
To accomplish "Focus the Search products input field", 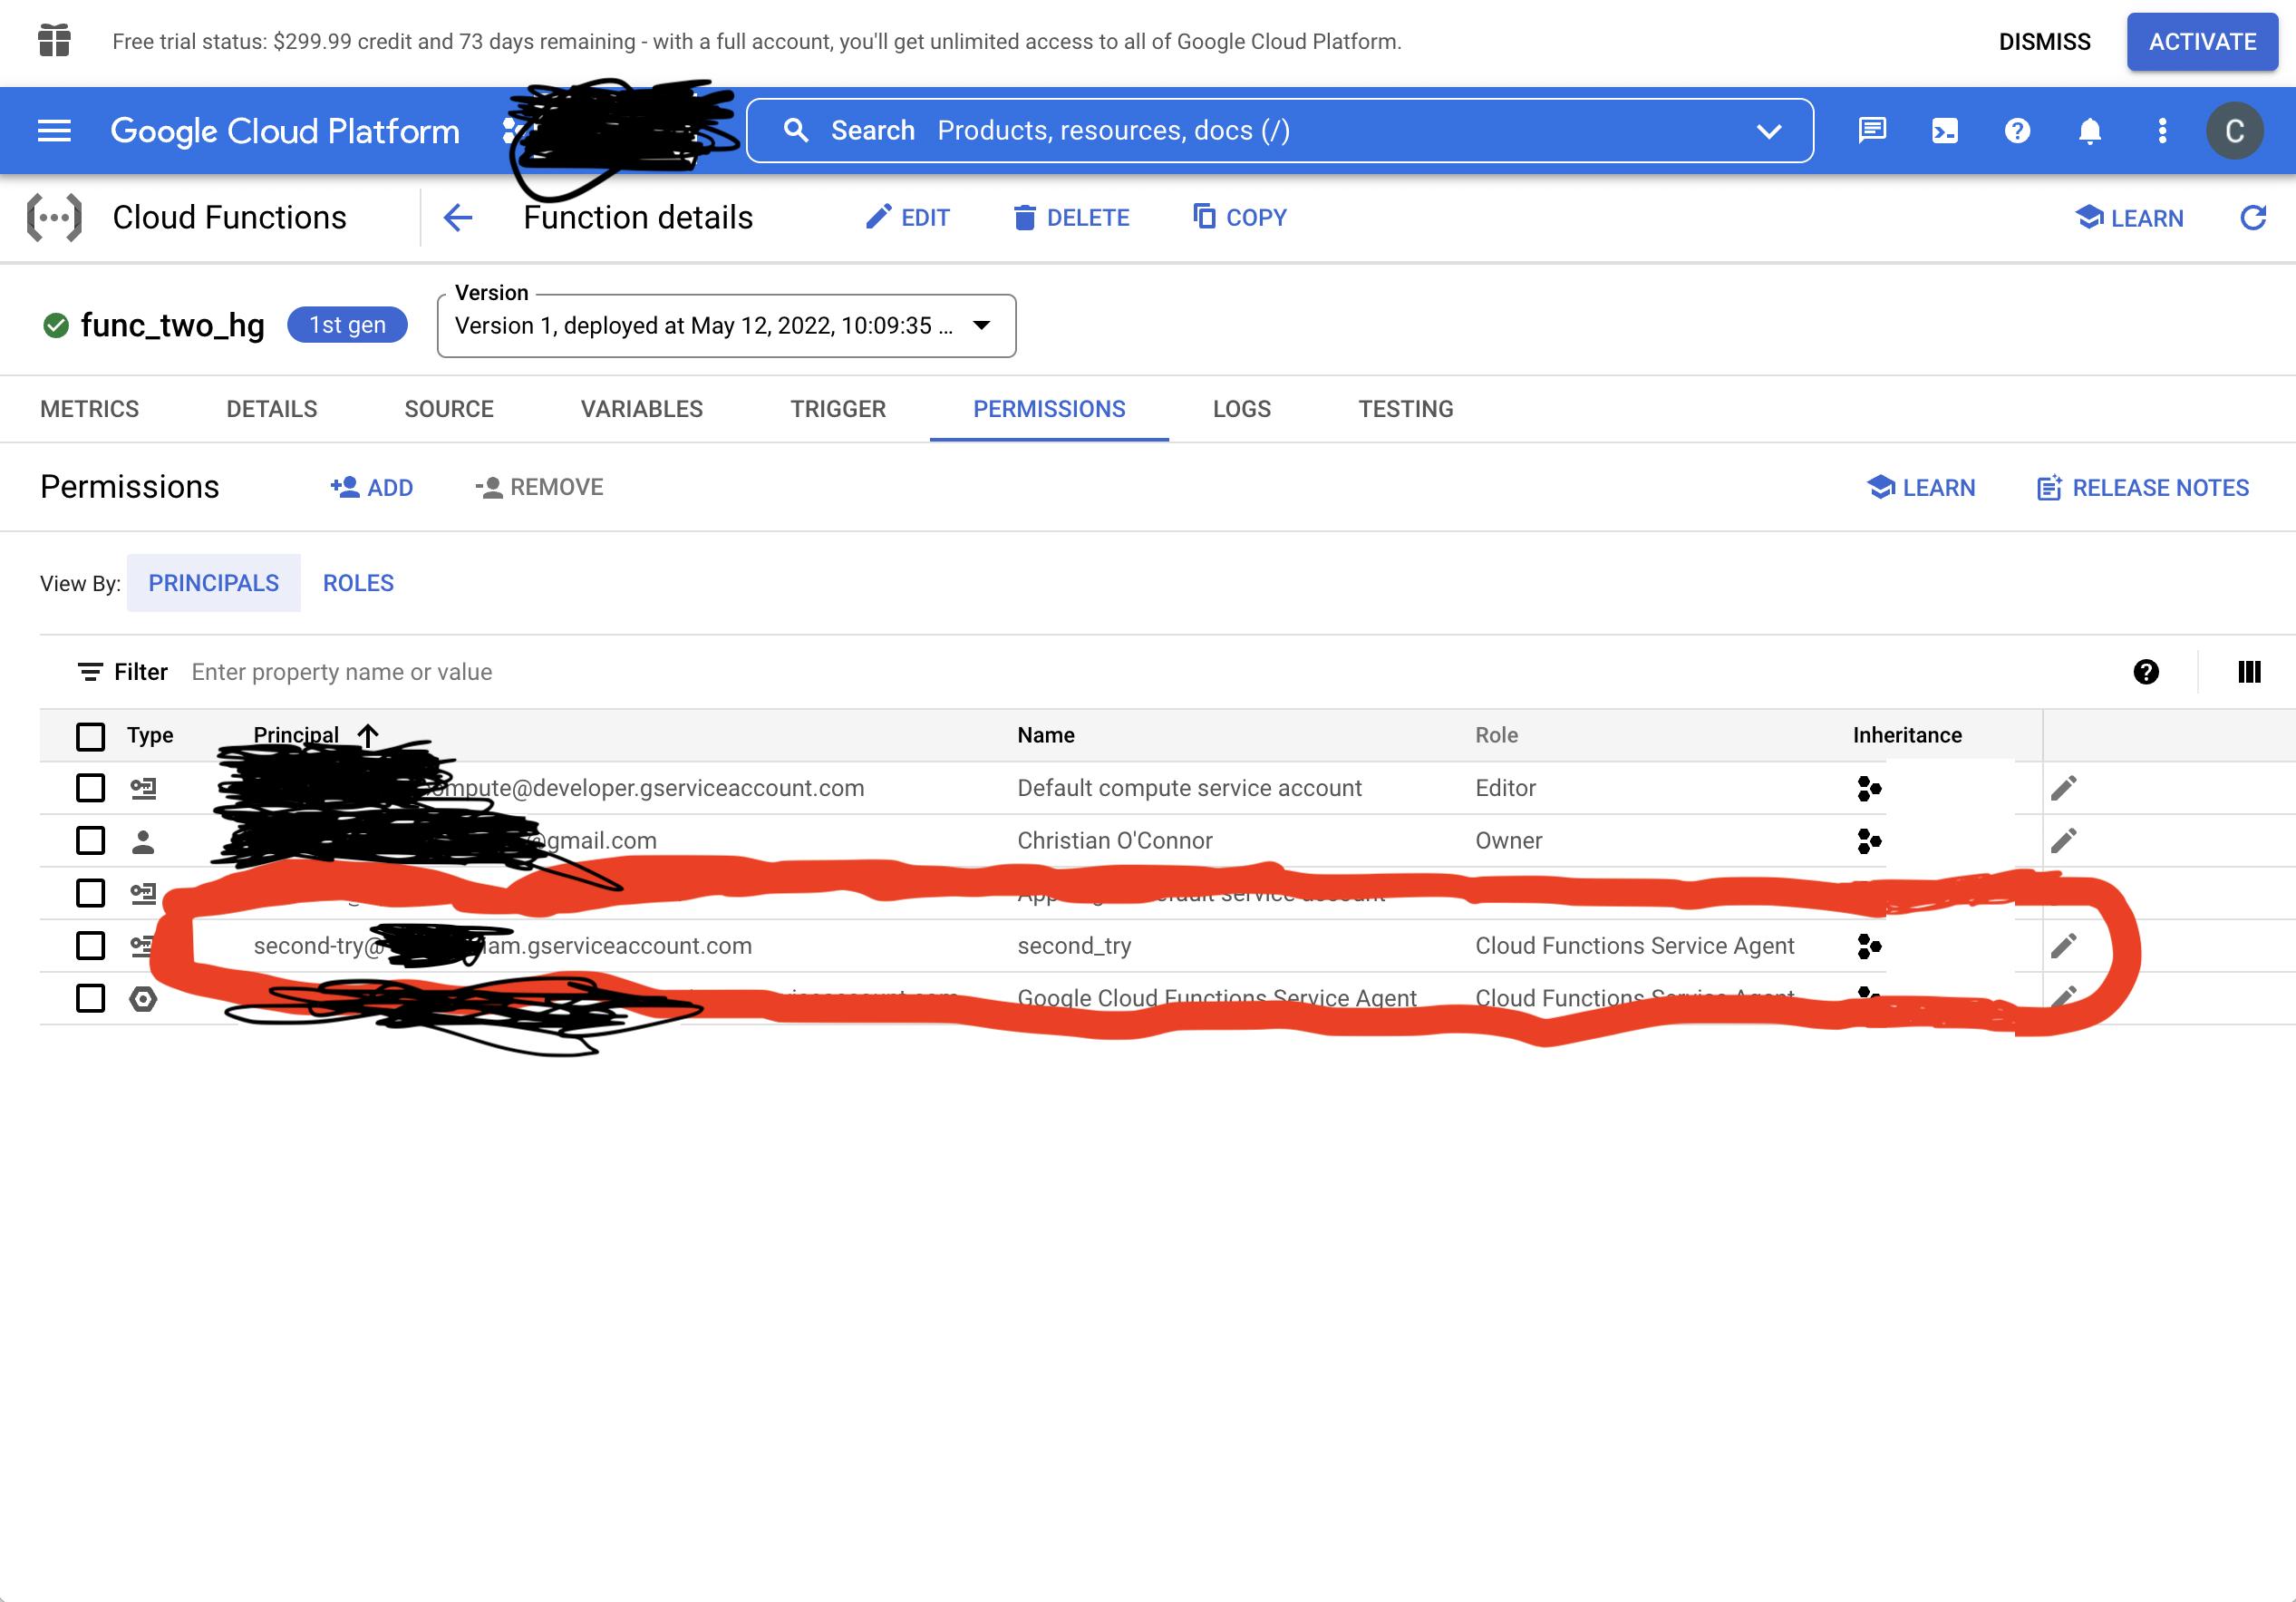I will (1280, 131).
